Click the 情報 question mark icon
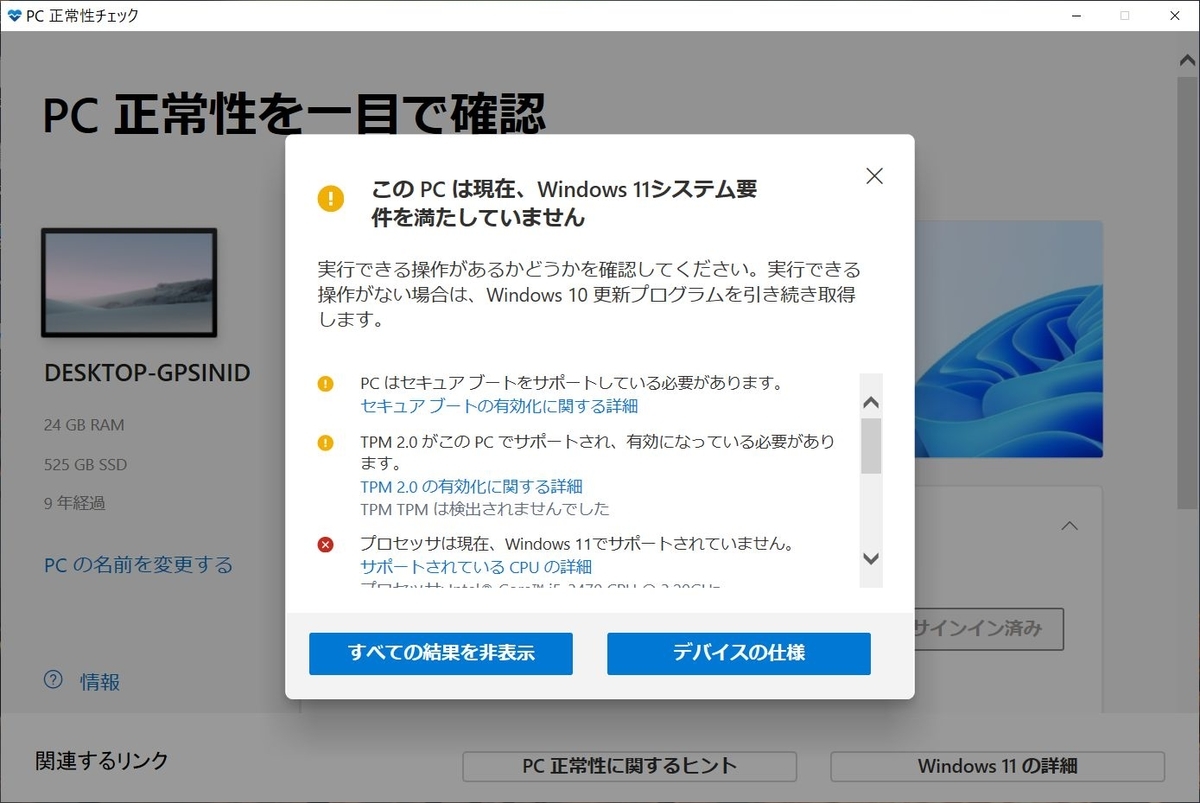The image size is (1200, 803). click(53, 680)
